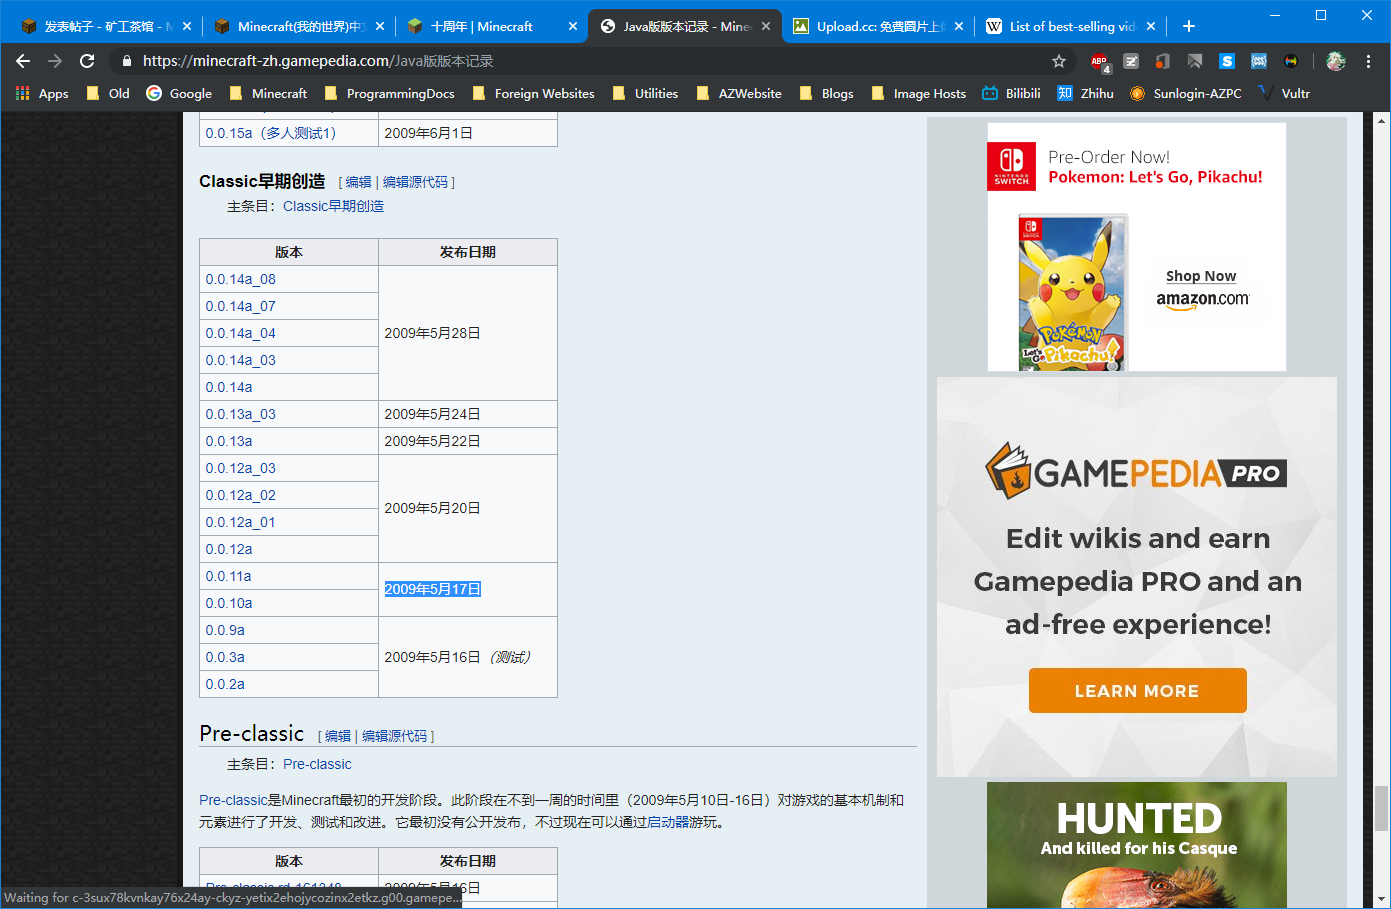Open the Apps bookmarks shortcut
Screen dimensions: 1391x909
pyautogui.click(x=42, y=94)
